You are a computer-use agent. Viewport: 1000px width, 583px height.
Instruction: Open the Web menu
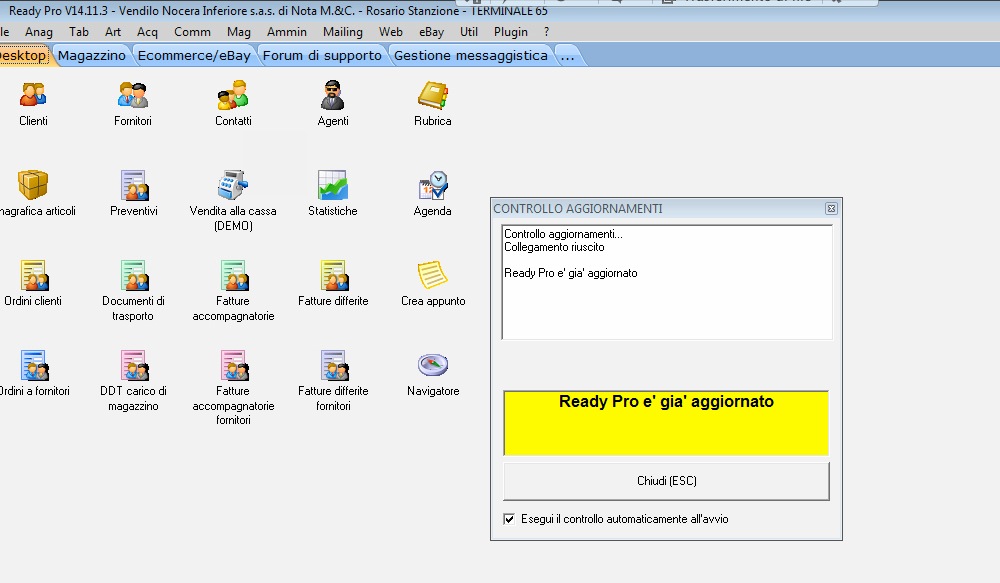391,32
